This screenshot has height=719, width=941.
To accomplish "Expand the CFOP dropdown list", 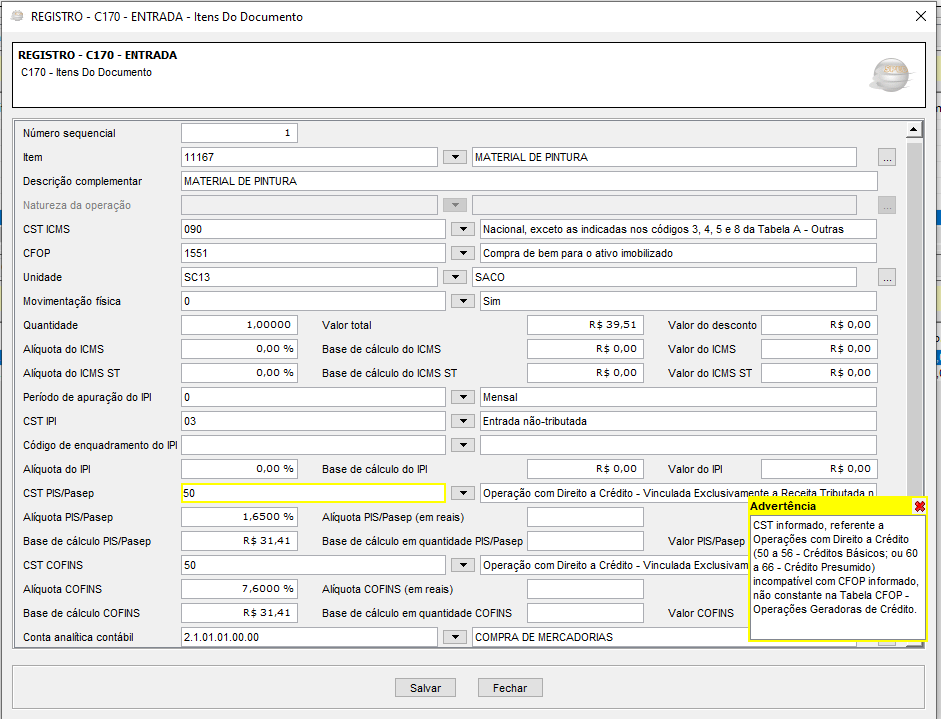I will [462, 253].
